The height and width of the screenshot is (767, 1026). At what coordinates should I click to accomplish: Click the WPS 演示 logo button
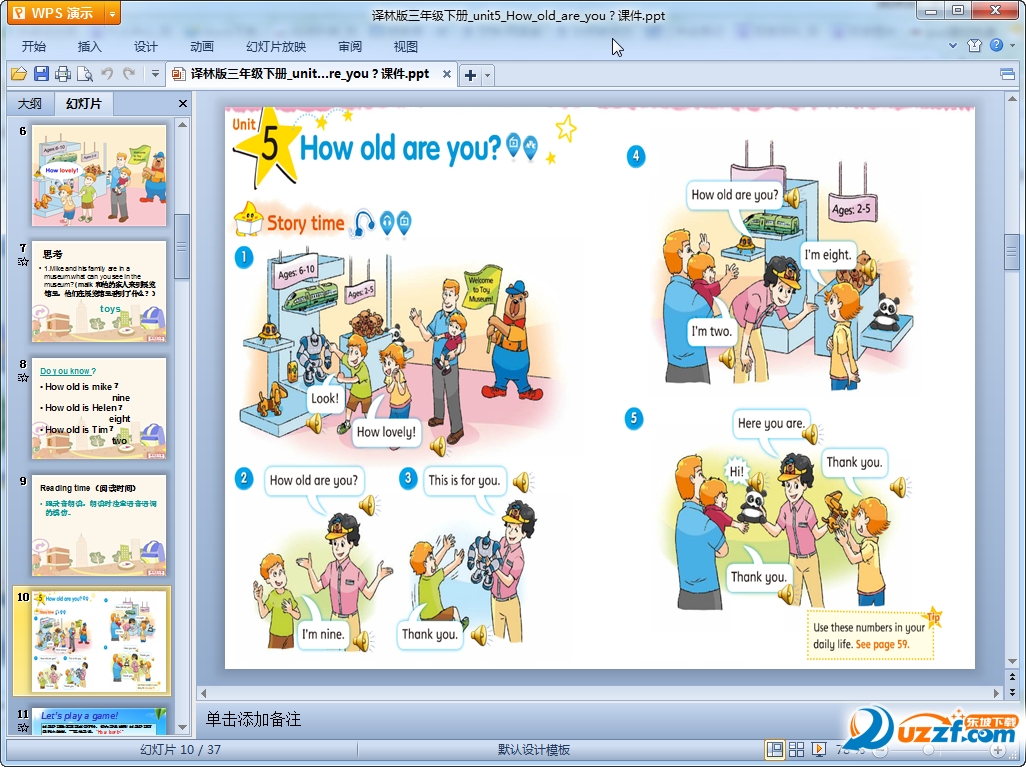[56, 13]
